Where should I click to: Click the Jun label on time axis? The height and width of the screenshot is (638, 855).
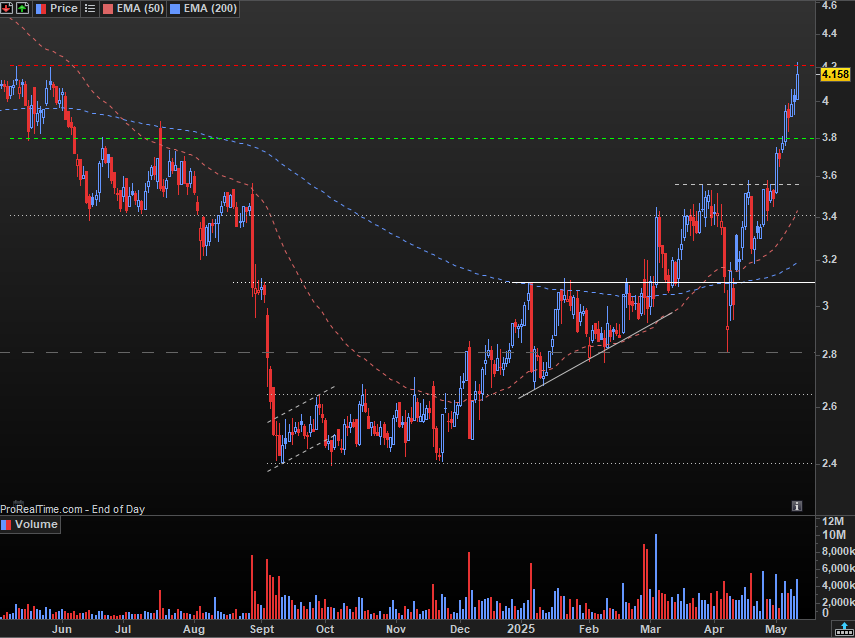pyautogui.click(x=62, y=629)
